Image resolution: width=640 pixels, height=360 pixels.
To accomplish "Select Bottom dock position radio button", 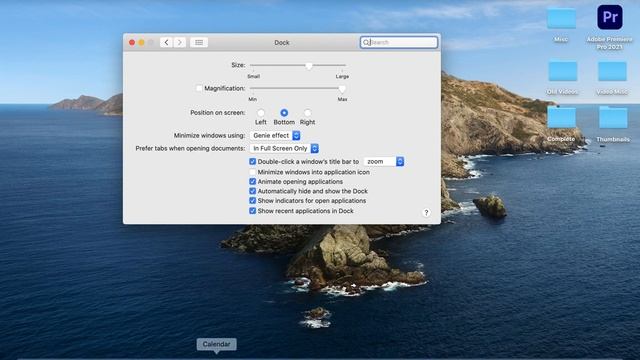I will point(284,113).
